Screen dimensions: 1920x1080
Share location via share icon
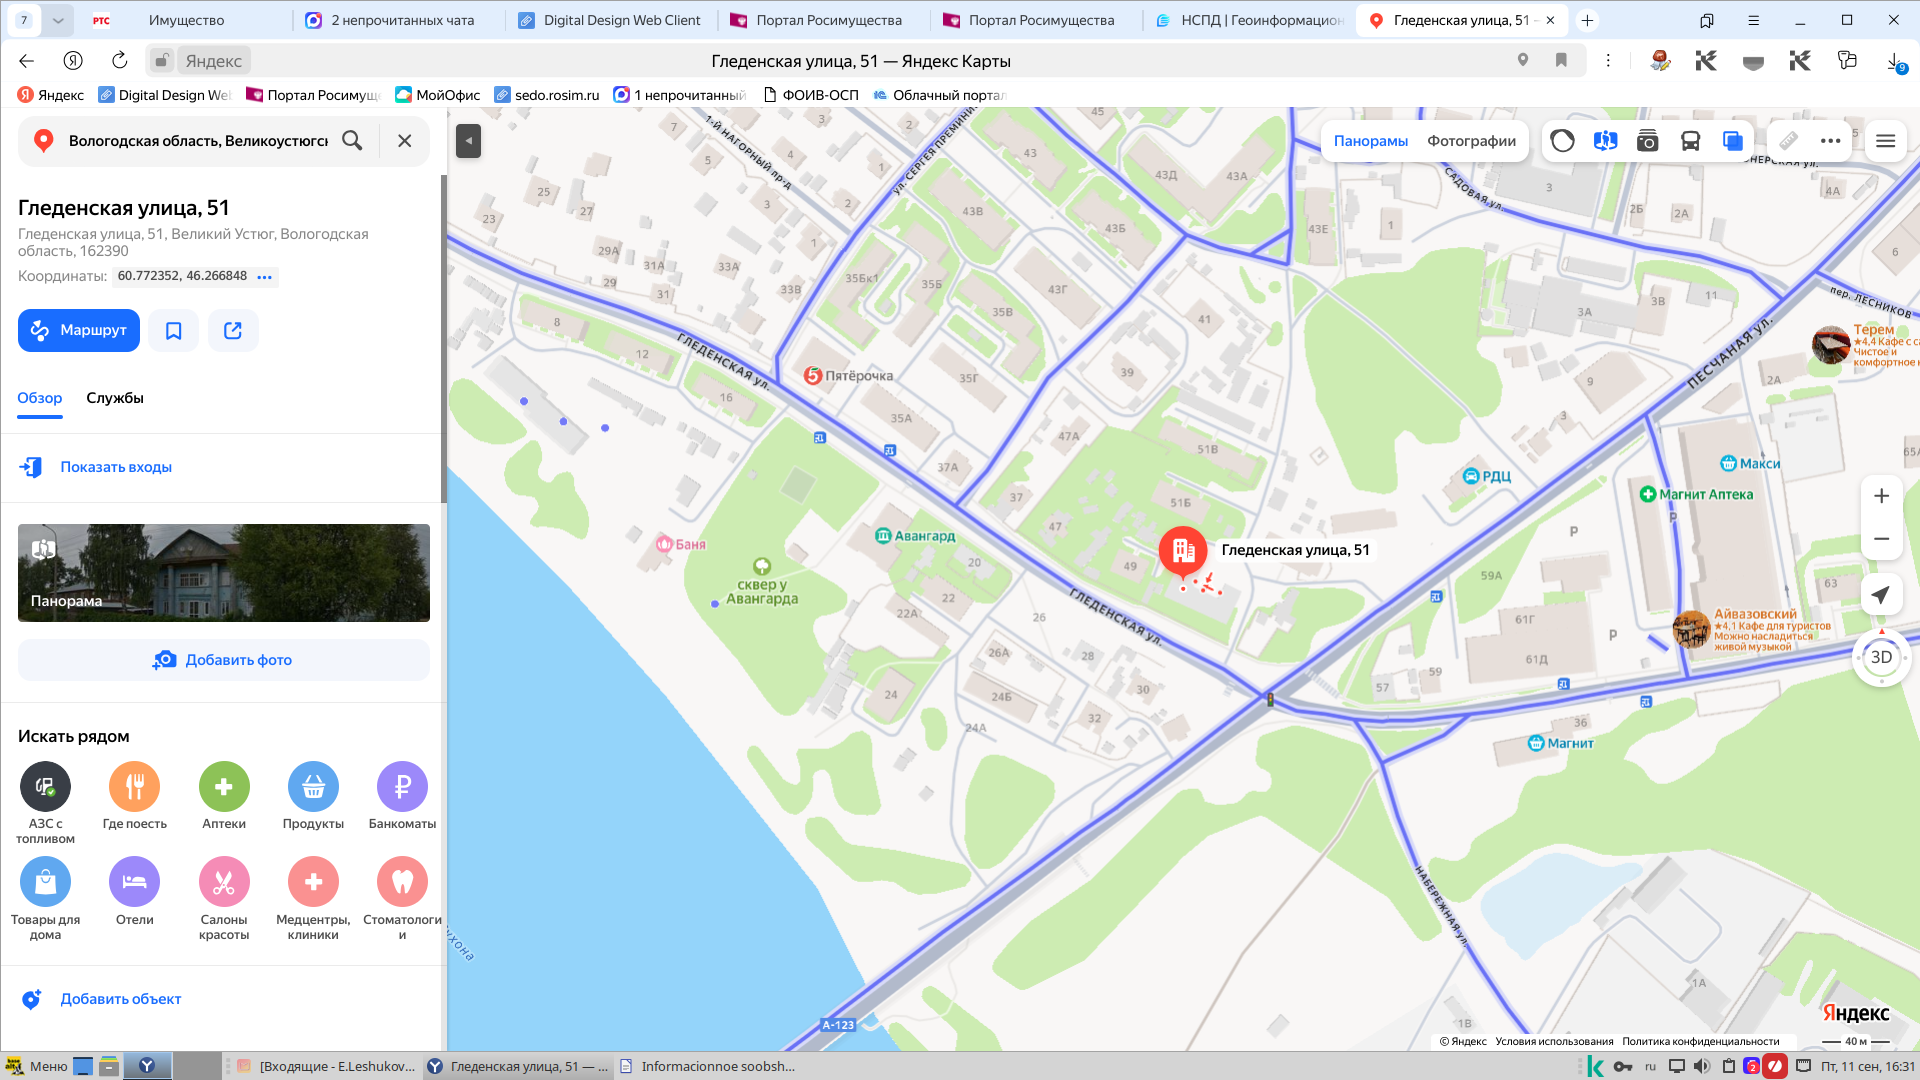pyautogui.click(x=233, y=330)
